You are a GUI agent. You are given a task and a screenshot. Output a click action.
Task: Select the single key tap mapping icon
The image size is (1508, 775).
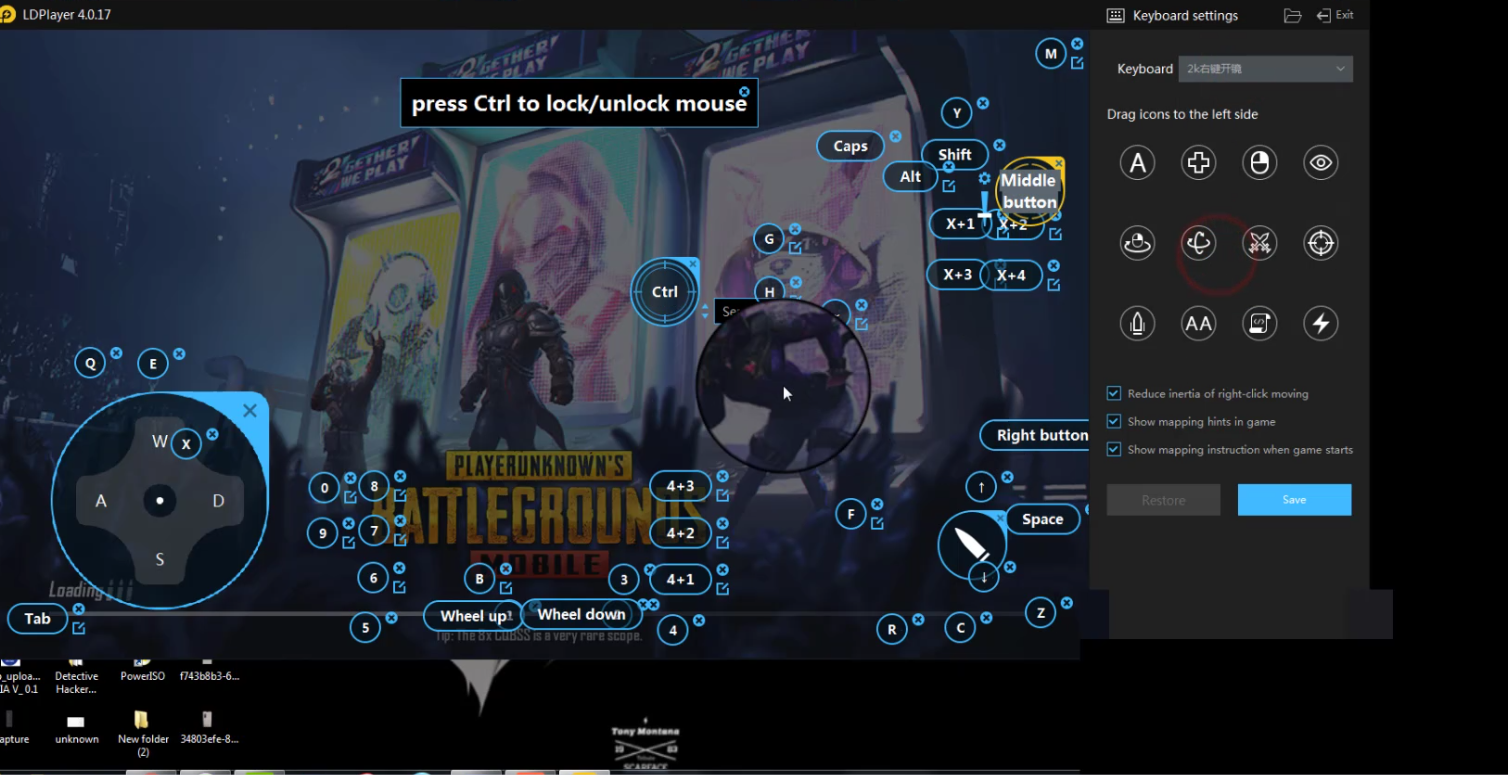click(1137, 162)
